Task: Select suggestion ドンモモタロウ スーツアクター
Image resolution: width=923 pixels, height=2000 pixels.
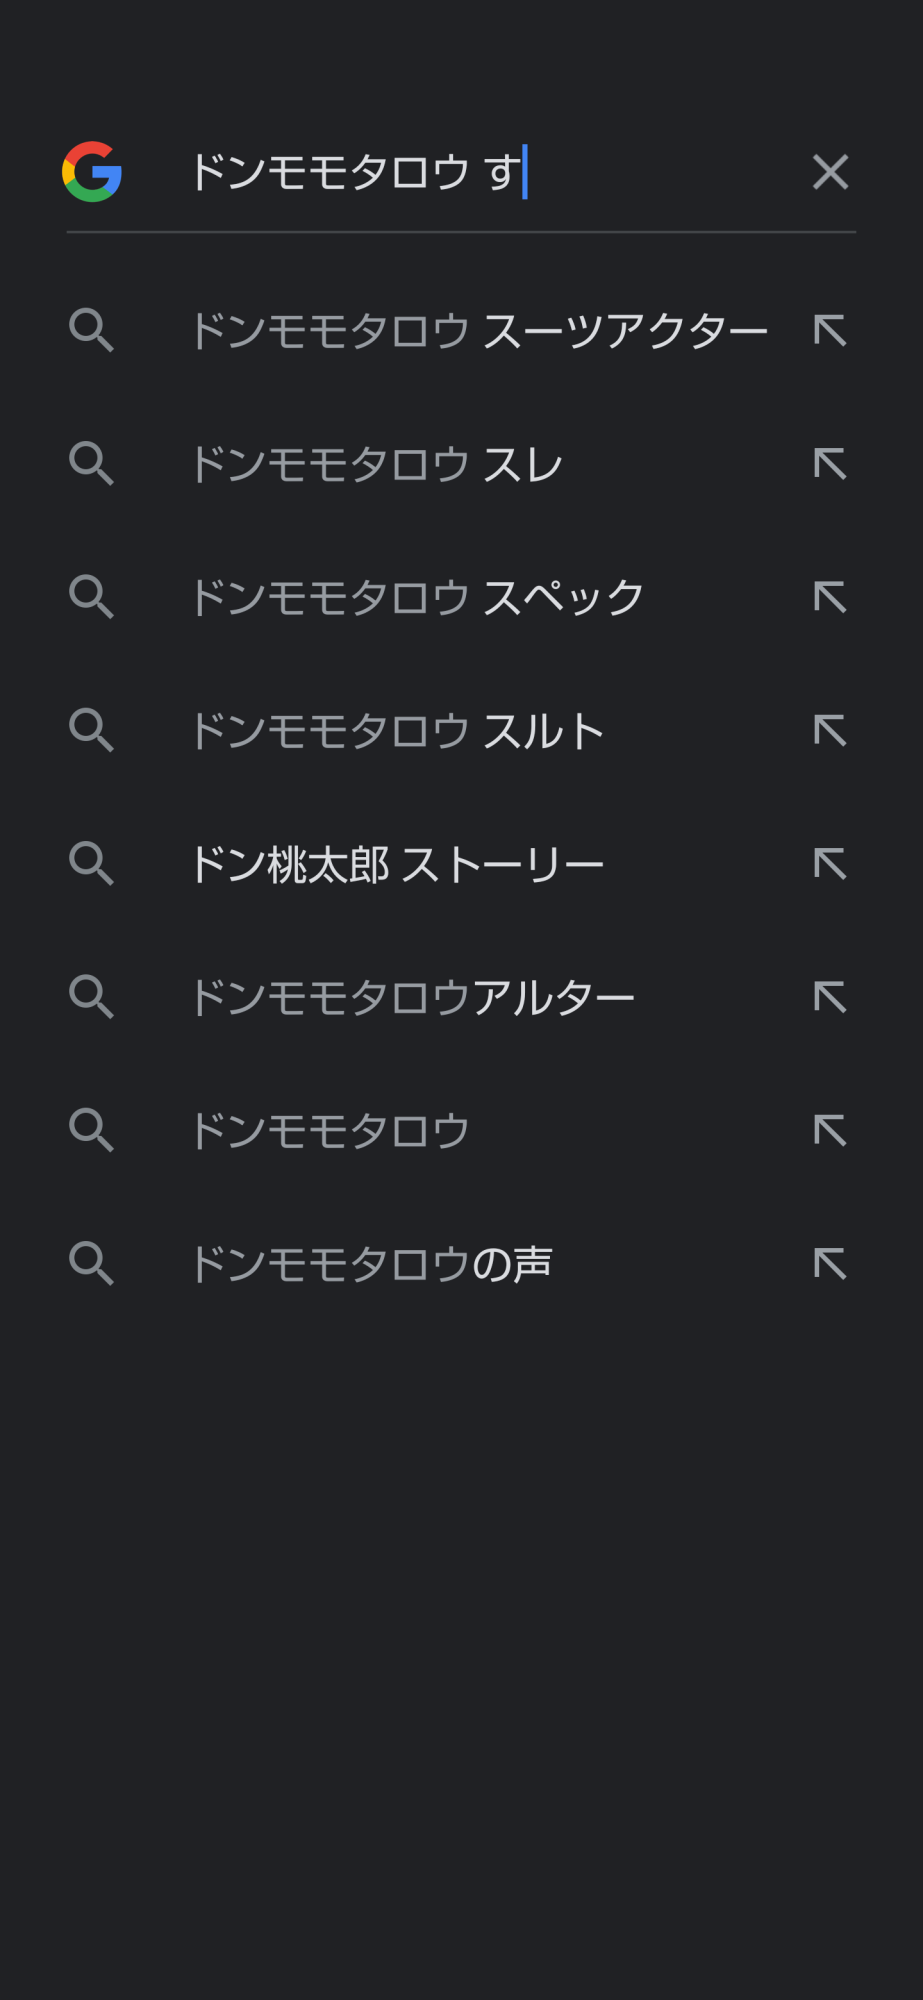Action: pyautogui.click(x=478, y=331)
